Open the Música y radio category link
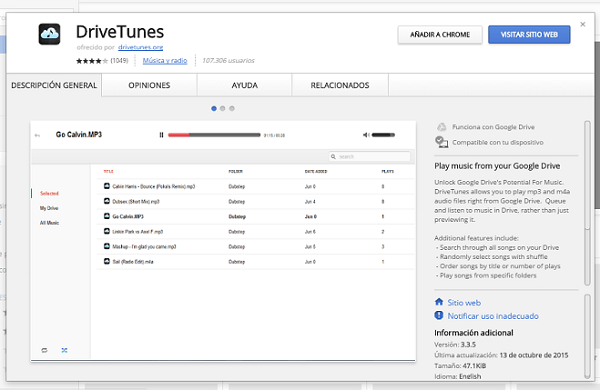The height and width of the screenshot is (390, 600). [165, 60]
